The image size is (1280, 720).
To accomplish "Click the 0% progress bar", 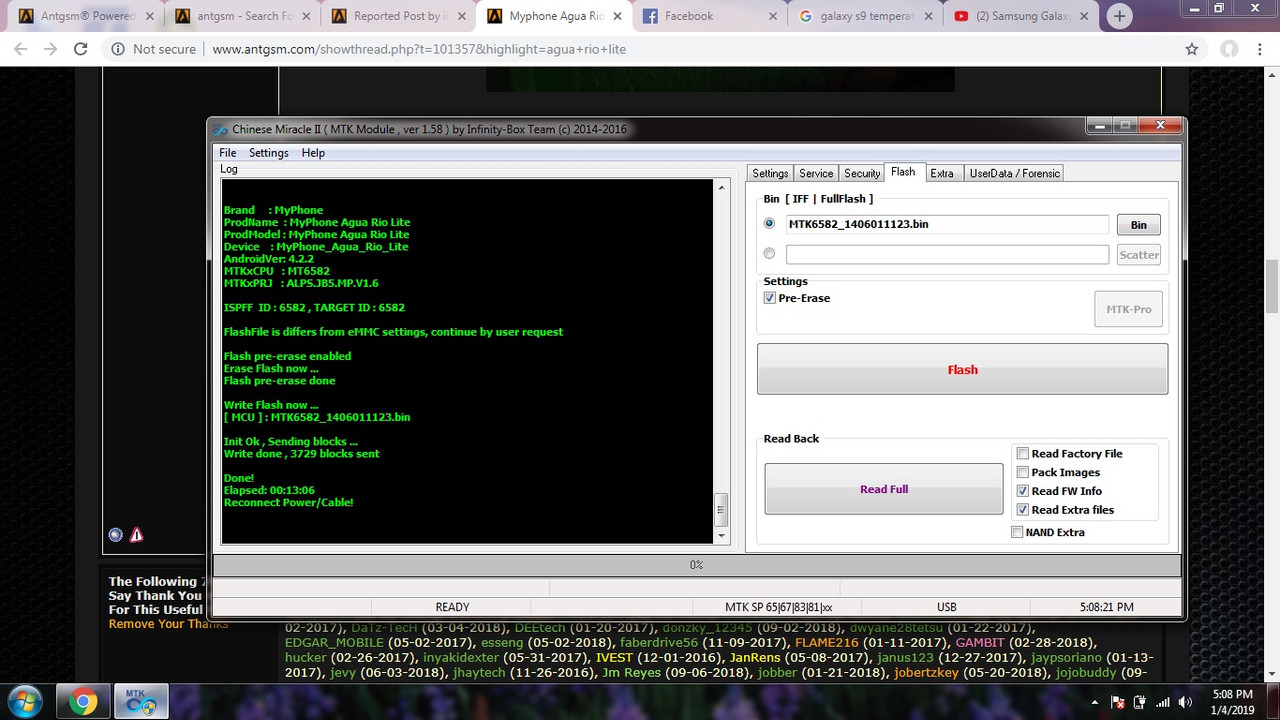I will point(697,565).
